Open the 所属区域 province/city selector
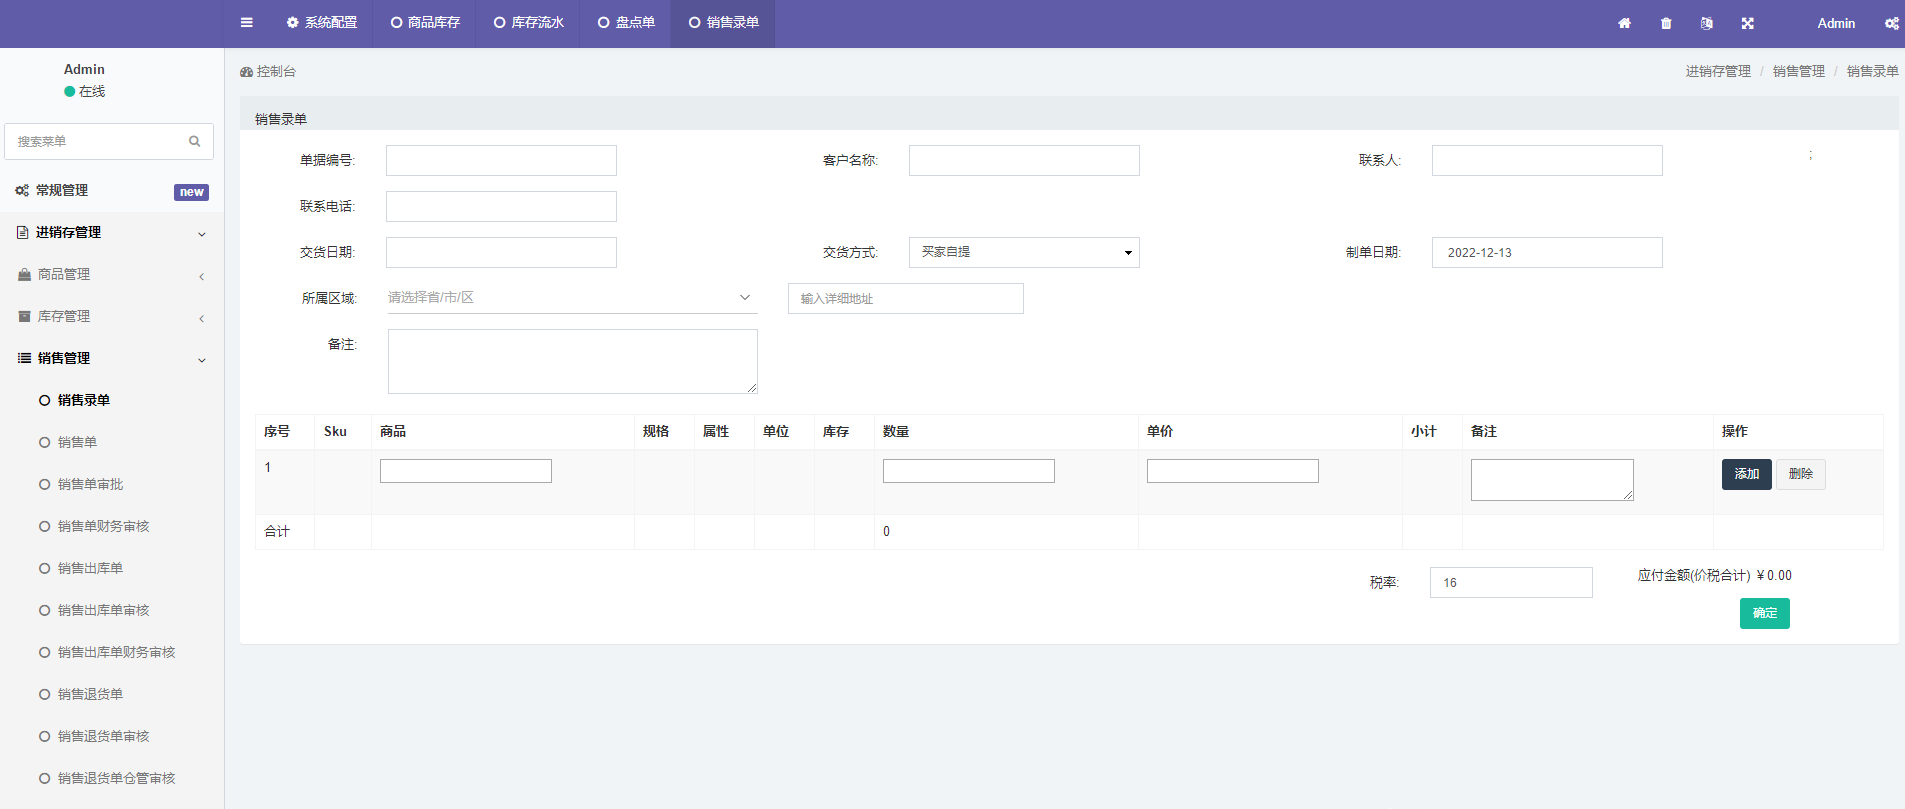The image size is (1905, 809). 571,298
